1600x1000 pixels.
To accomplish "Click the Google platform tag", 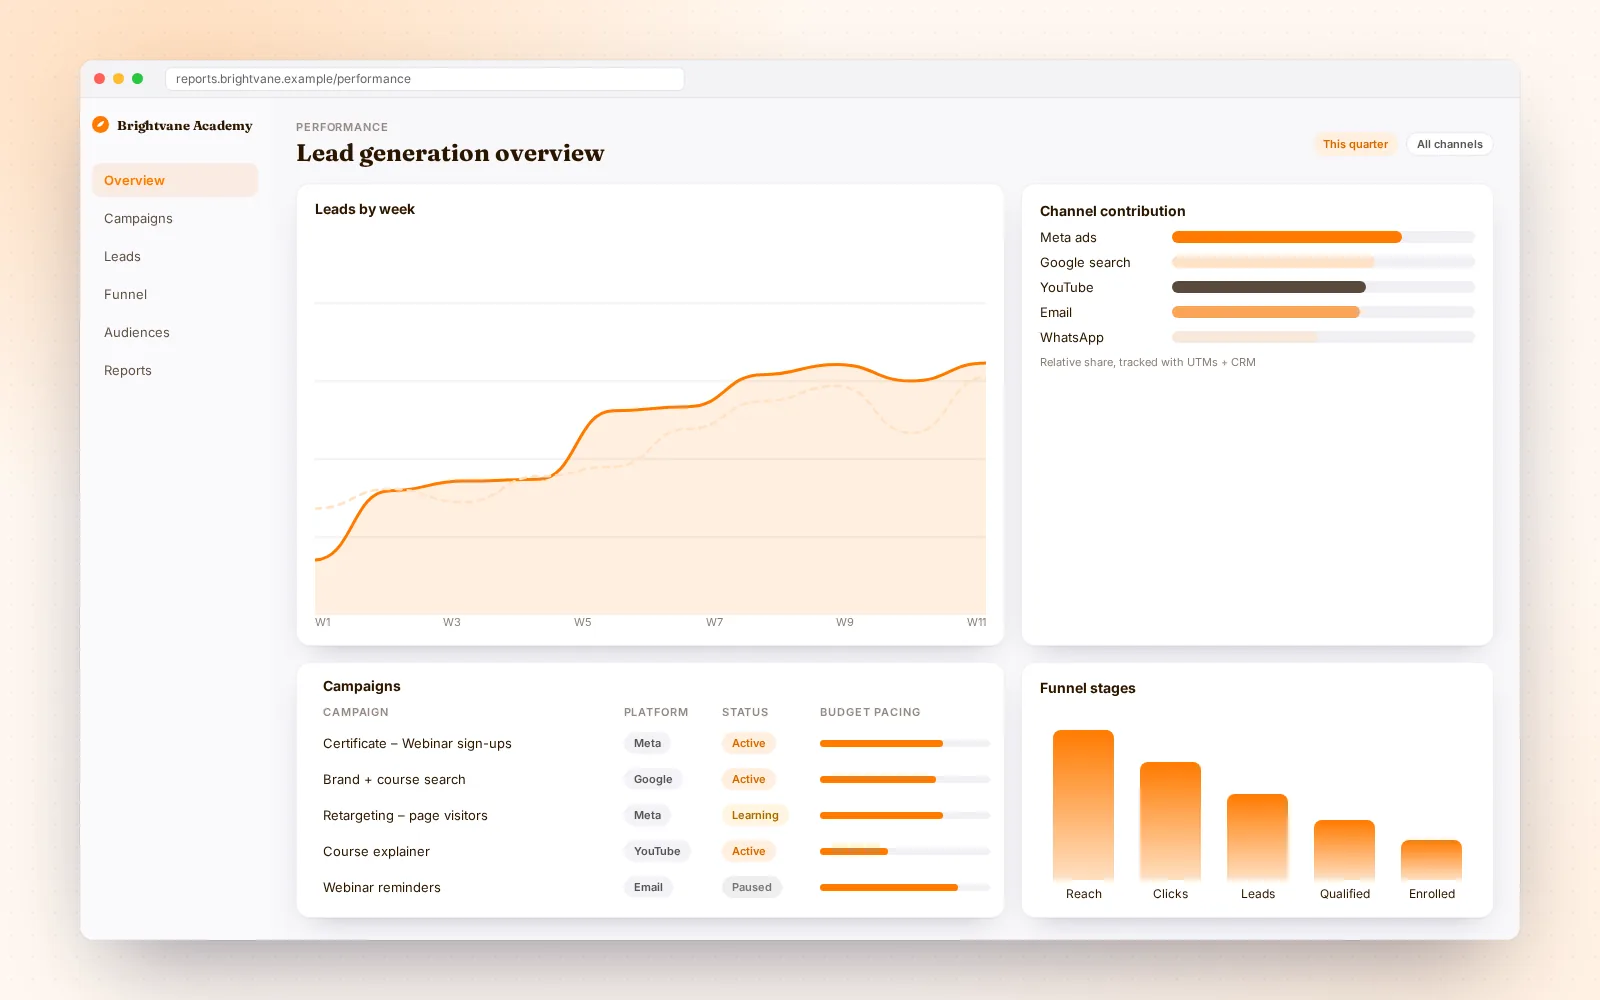I will tap(653, 779).
